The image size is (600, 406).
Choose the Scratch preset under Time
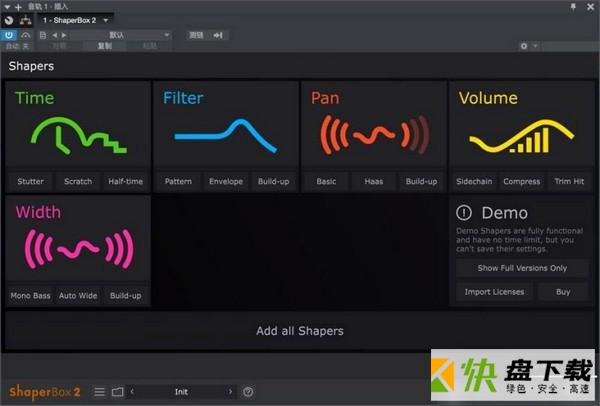(x=78, y=181)
